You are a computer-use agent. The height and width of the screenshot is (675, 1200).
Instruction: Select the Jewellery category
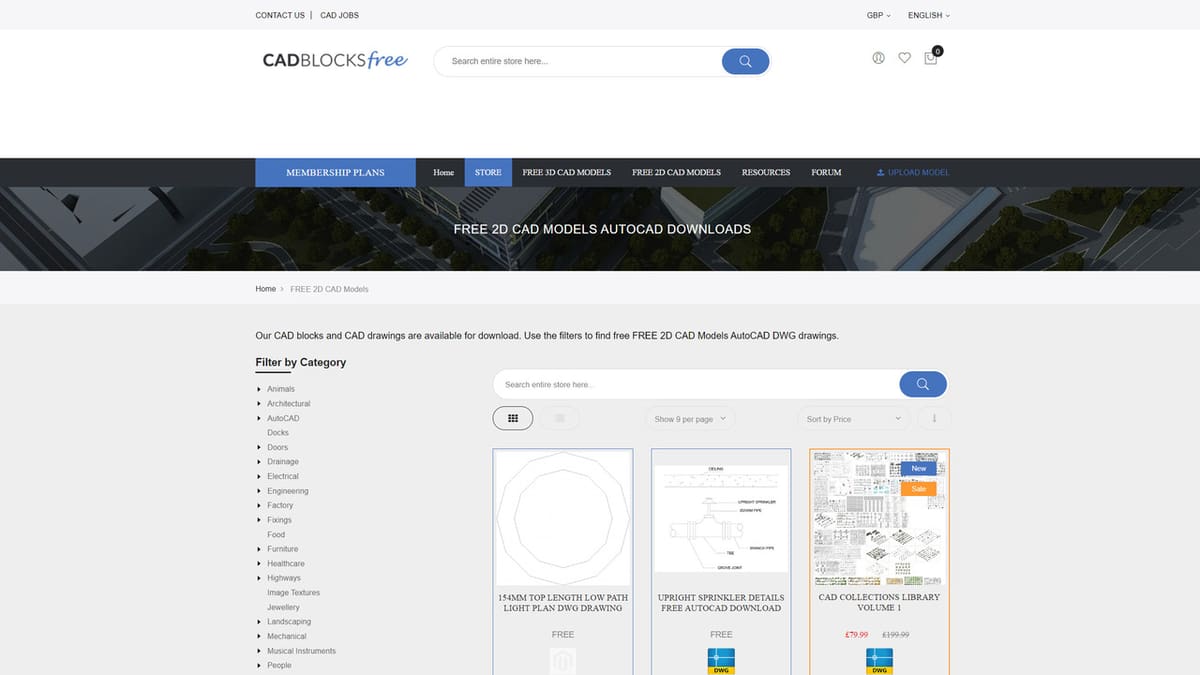(x=283, y=607)
